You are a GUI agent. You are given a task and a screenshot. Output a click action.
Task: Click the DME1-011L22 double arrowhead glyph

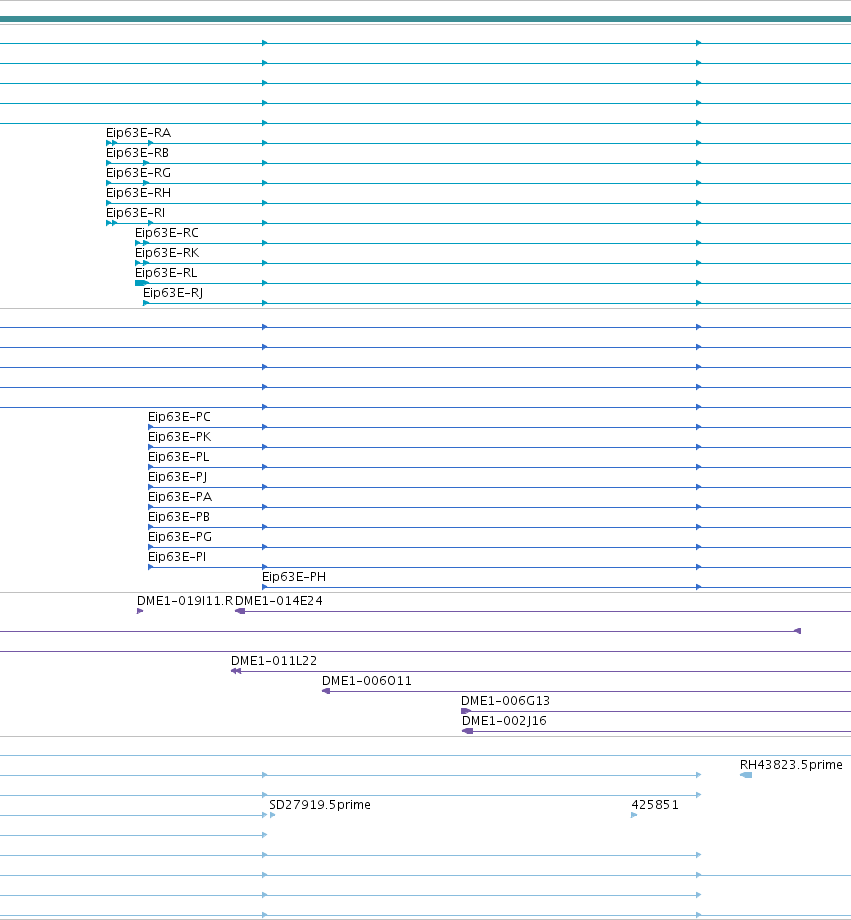click(236, 671)
